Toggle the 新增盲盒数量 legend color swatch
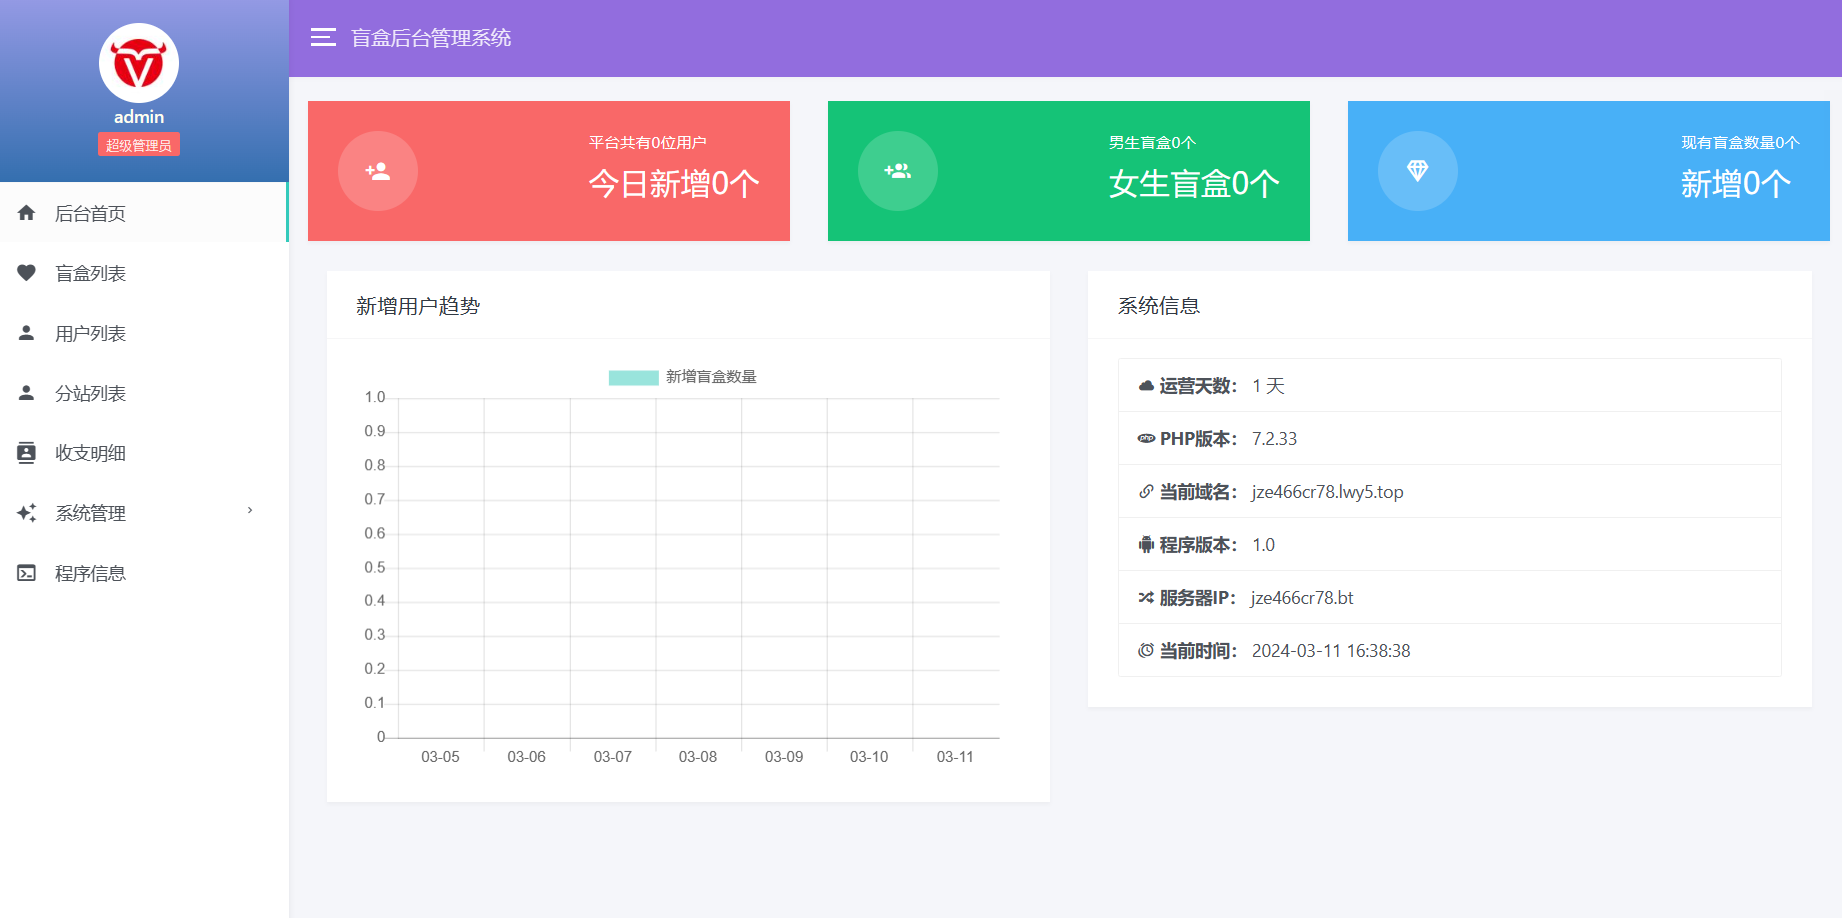The height and width of the screenshot is (918, 1842). pos(634,377)
